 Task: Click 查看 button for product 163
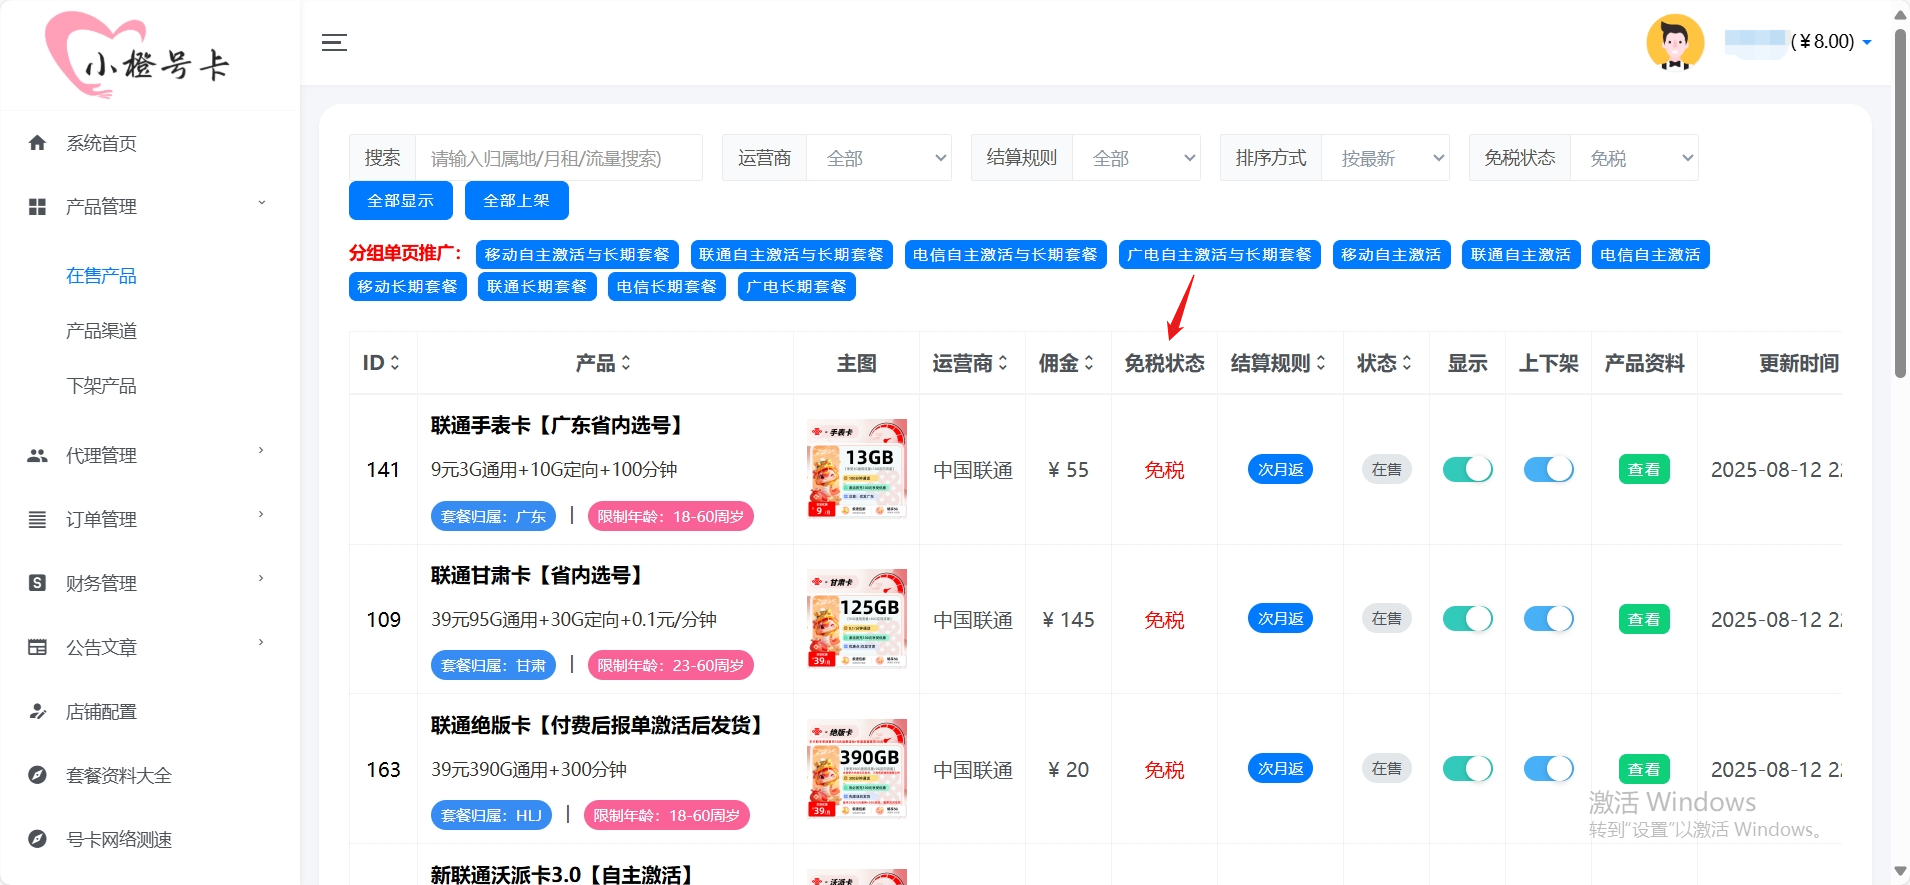pos(1643,768)
